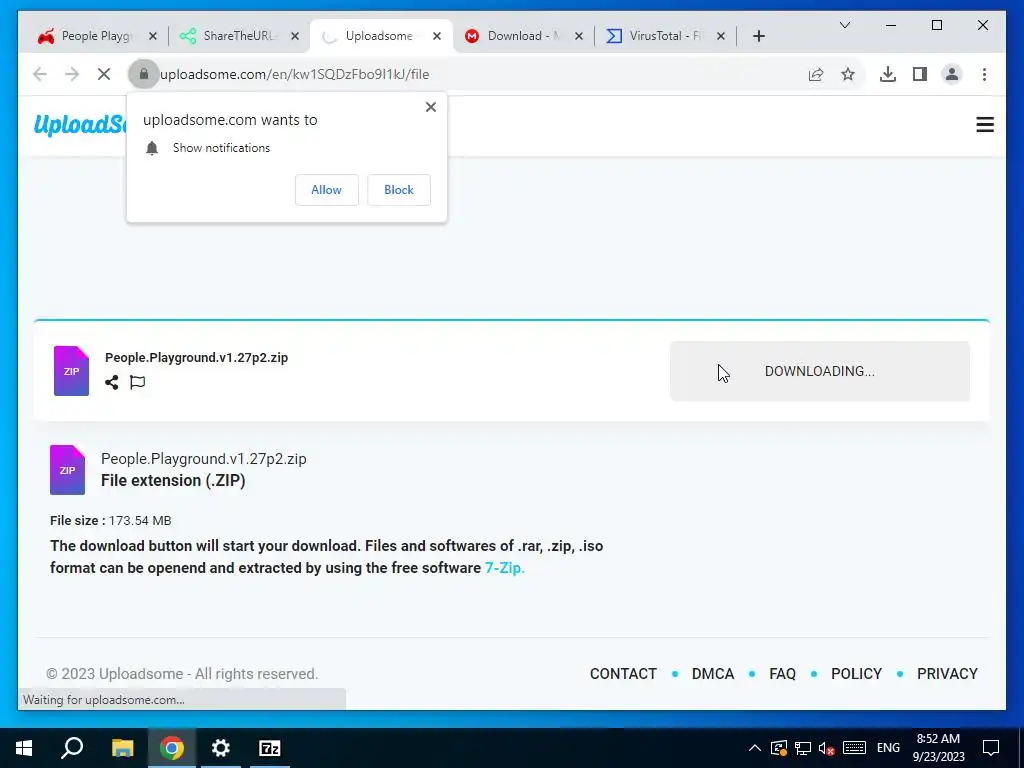Show hidden system tray icons

(754, 748)
